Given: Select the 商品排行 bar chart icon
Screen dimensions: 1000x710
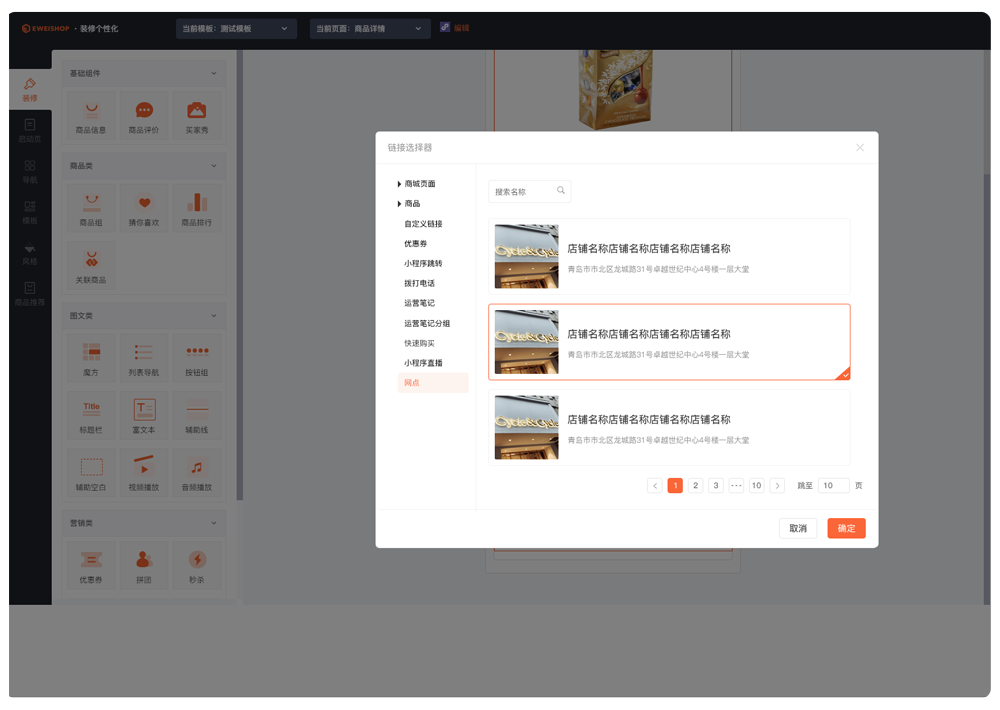Looking at the screenshot, I should (197, 203).
